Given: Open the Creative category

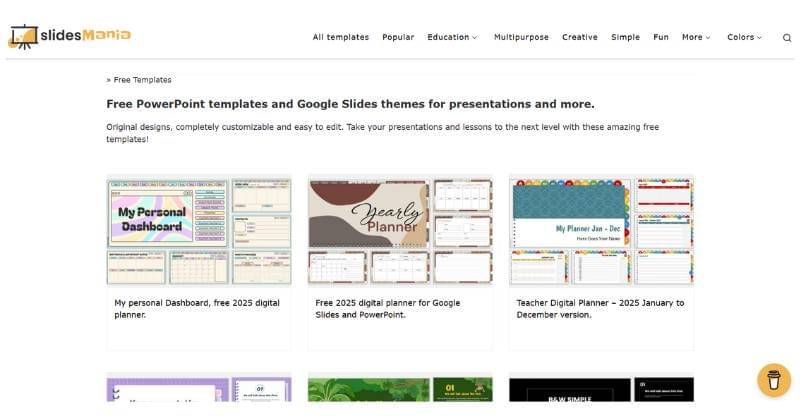Looking at the screenshot, I should click(580, 38).
